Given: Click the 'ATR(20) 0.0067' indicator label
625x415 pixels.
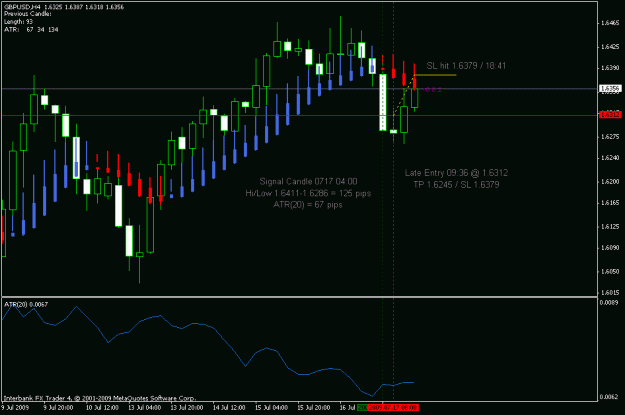Looking at the screenshot, I should (x=26, y=305).
